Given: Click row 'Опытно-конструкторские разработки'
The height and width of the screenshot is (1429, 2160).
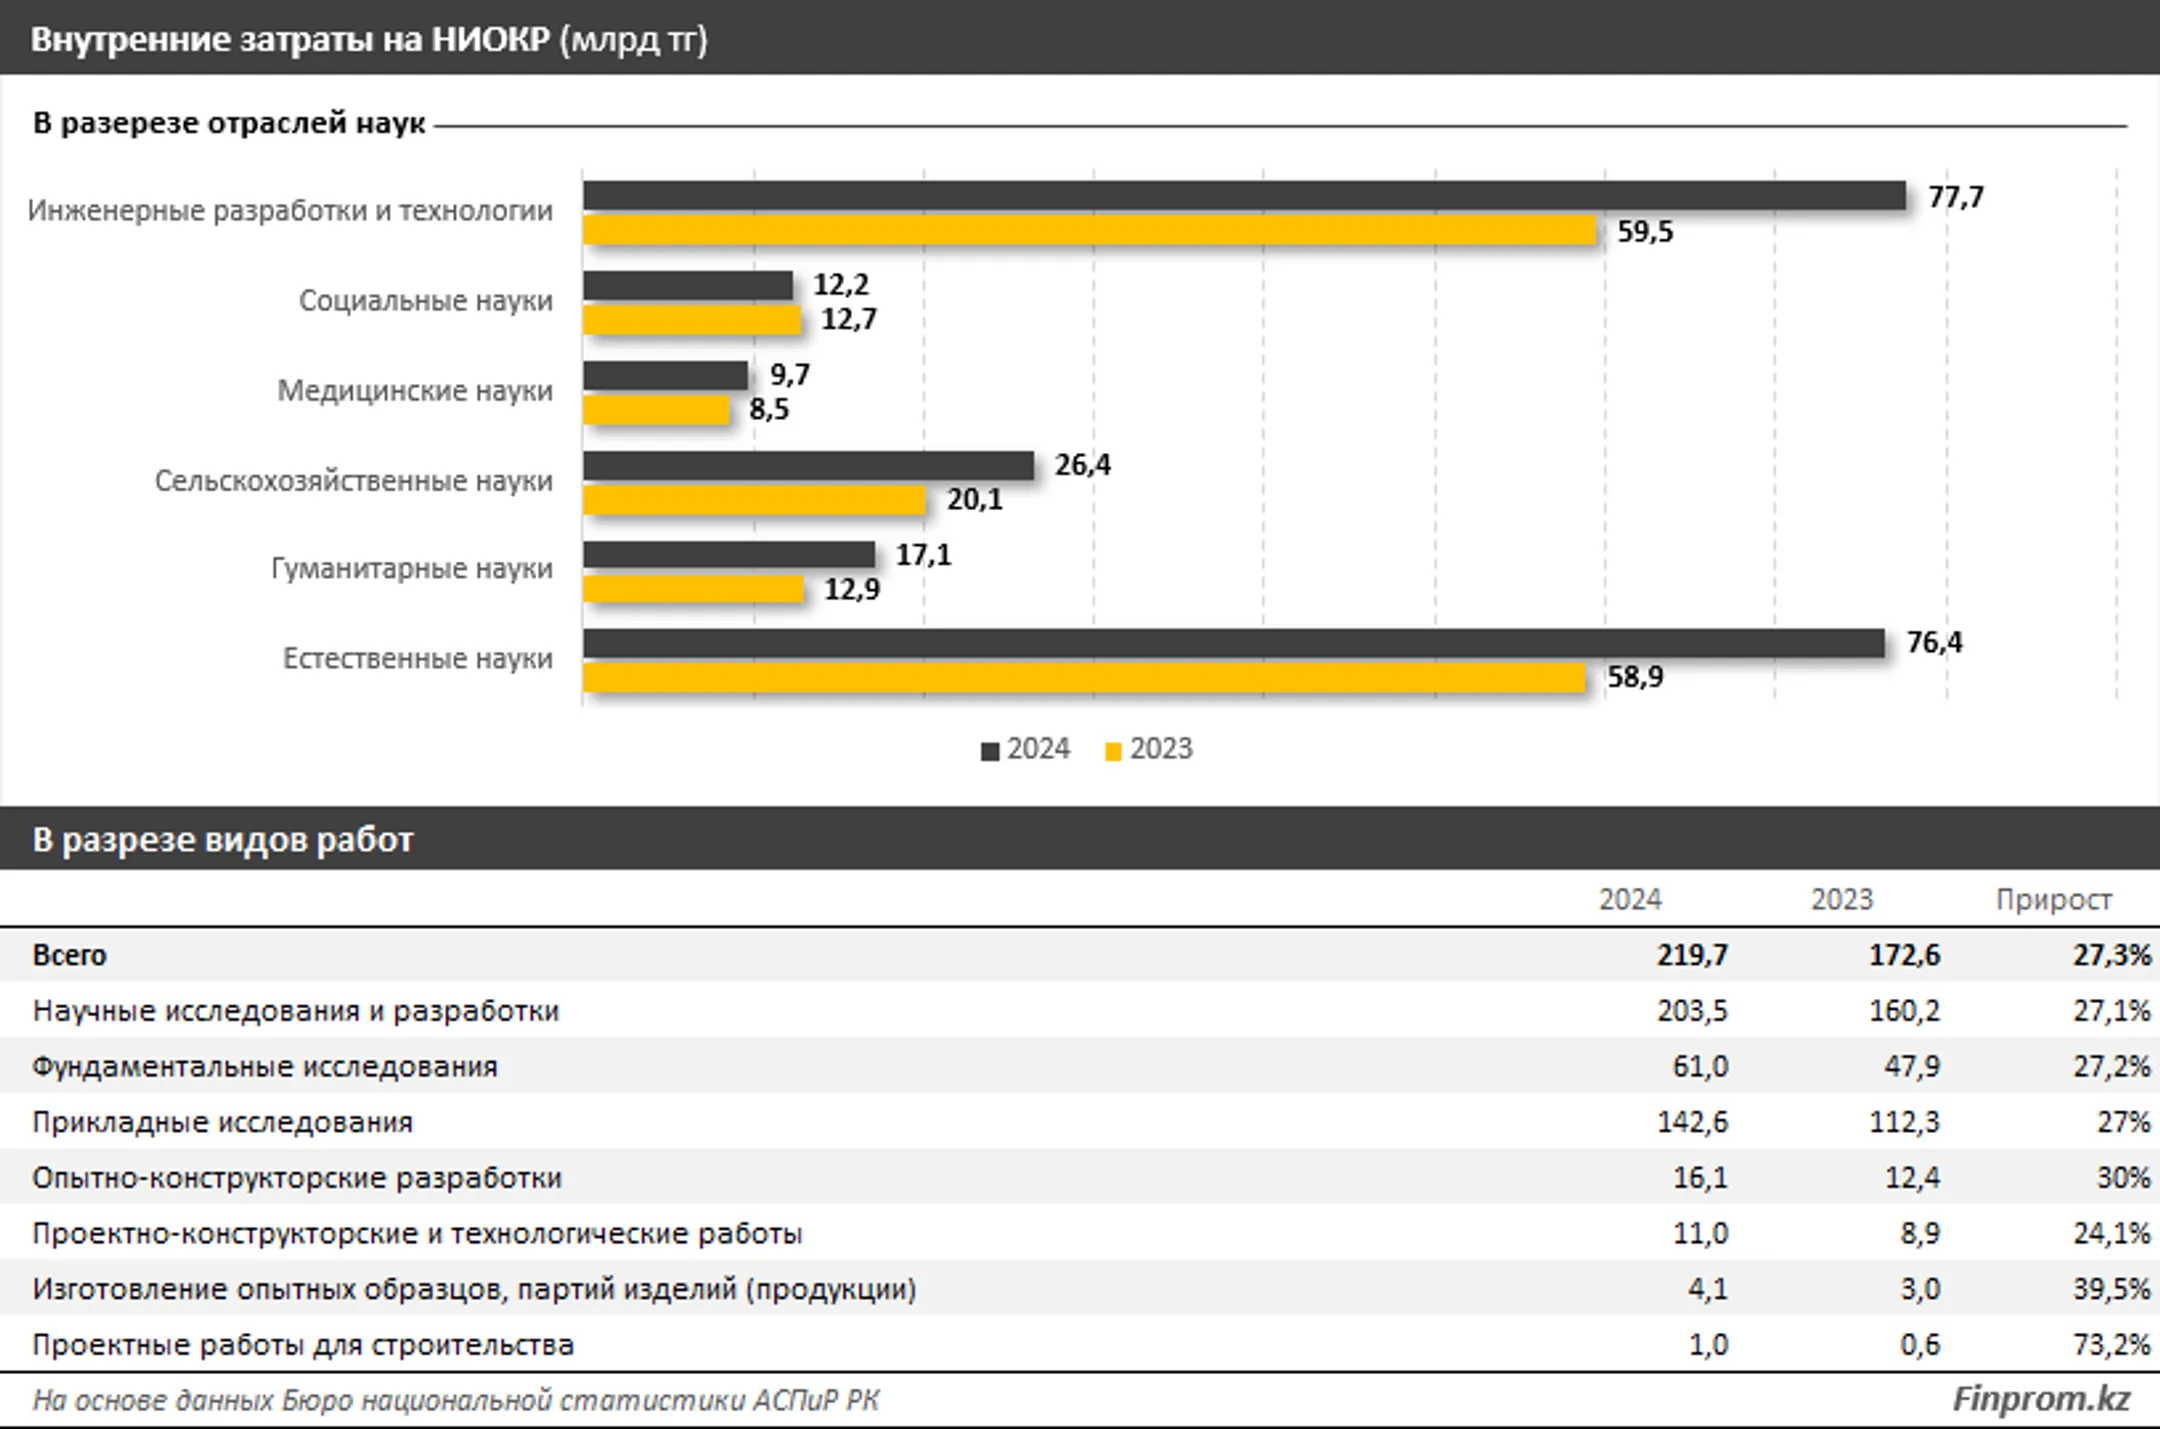Looking at the screenshot, I should (x=1080, y=1177).
